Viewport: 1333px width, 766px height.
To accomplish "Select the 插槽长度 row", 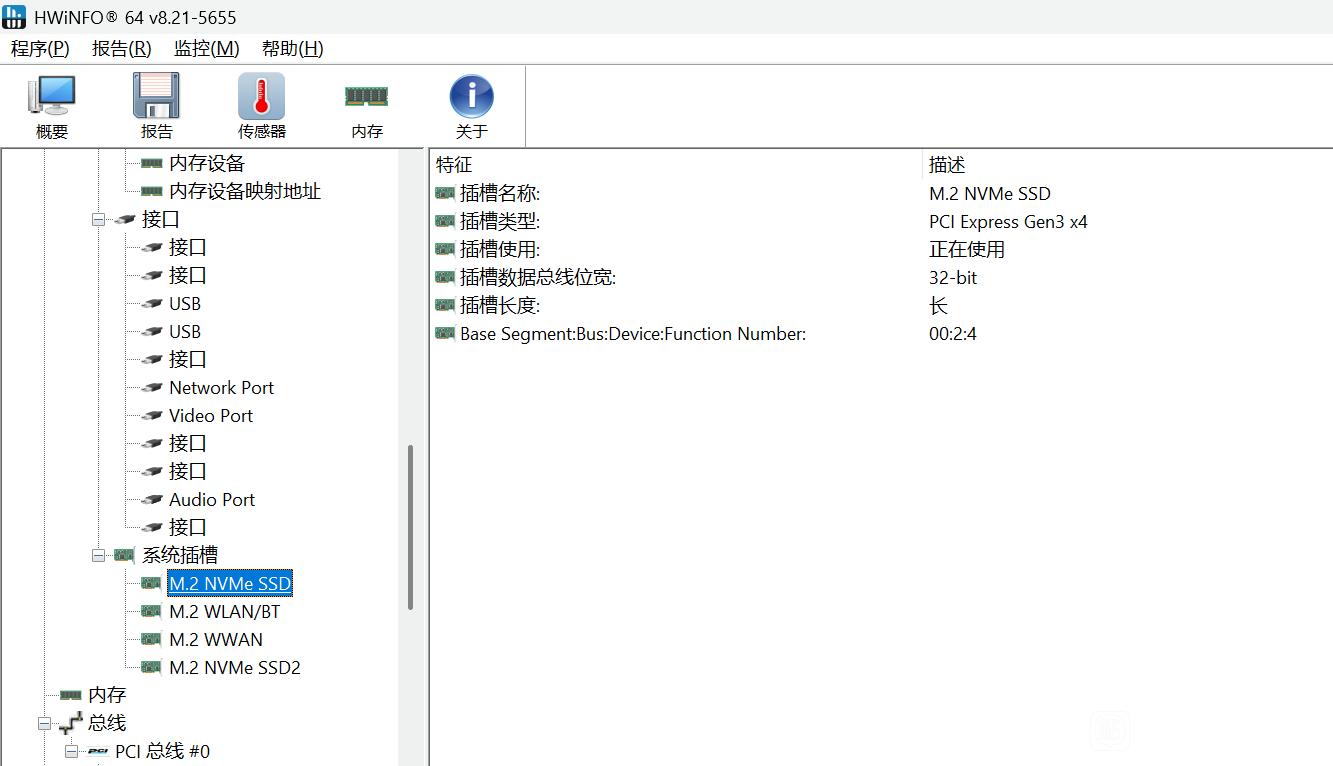I will point(881,306).
